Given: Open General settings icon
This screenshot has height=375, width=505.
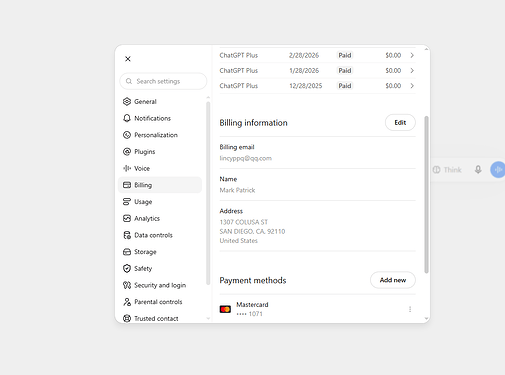Looking at the screenshot, I should tap(127, 102).
